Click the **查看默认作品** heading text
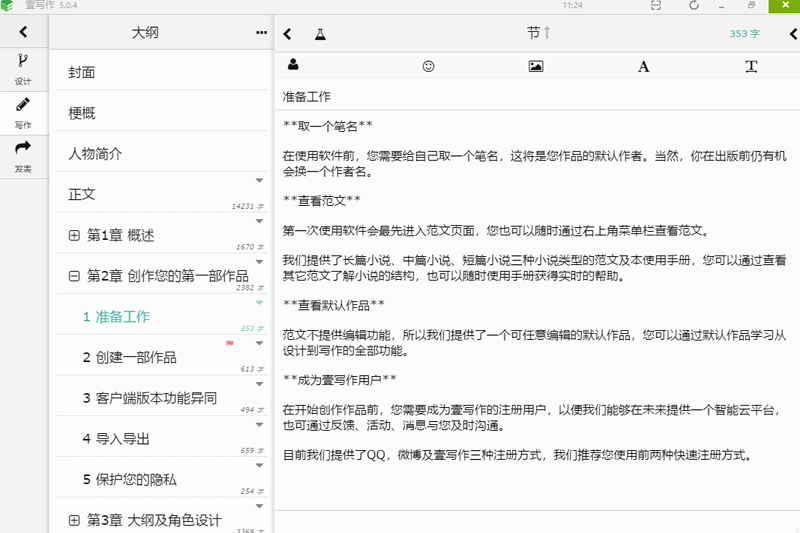This screenshot has width=800, height=533. coord(334,306)
